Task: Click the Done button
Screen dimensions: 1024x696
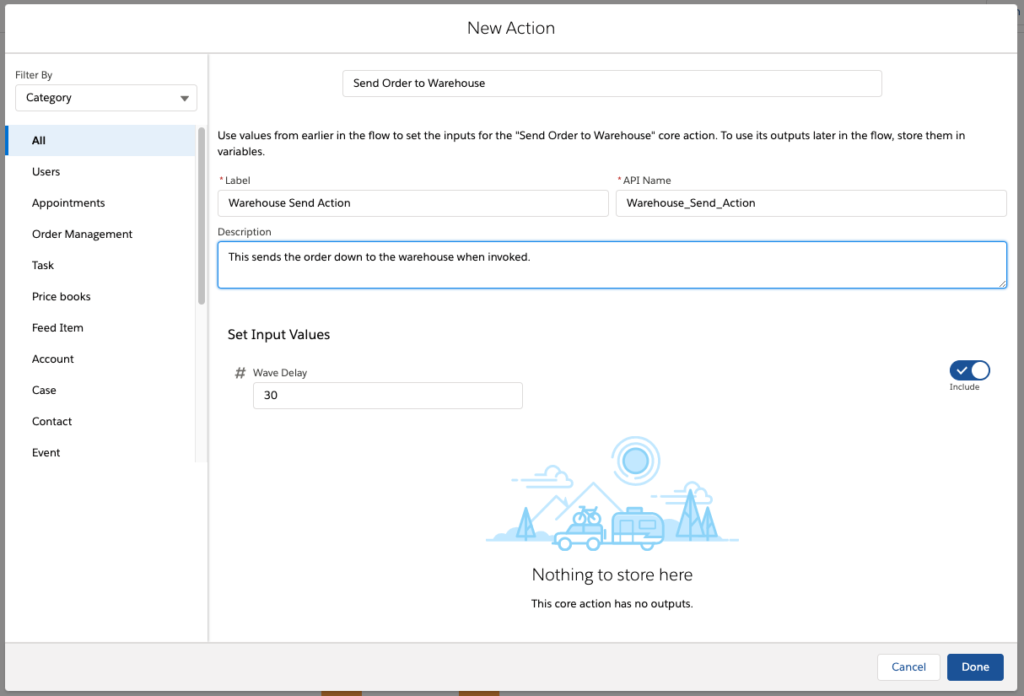Action: tap(974, 667)
